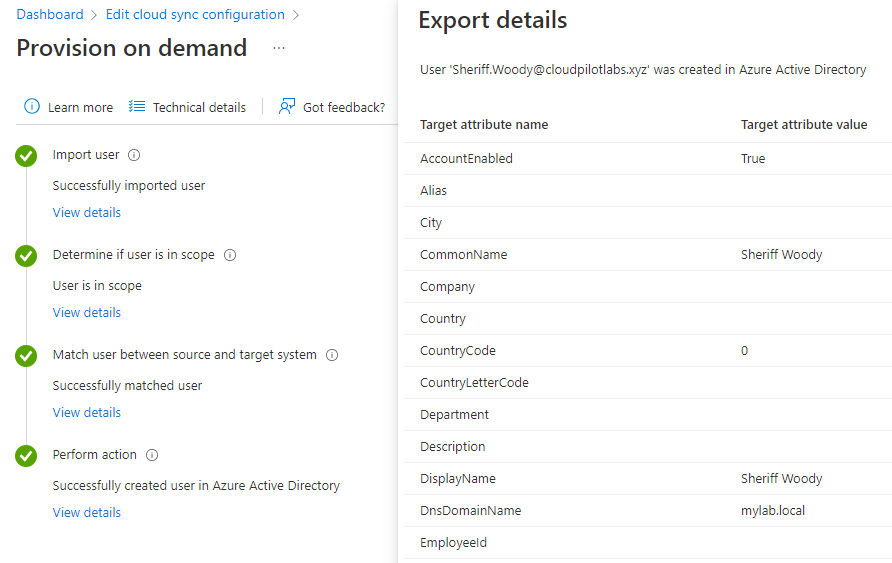Click the Import user step title
The width and height of the screenshot is (892, 563).
tap(86, 155)
